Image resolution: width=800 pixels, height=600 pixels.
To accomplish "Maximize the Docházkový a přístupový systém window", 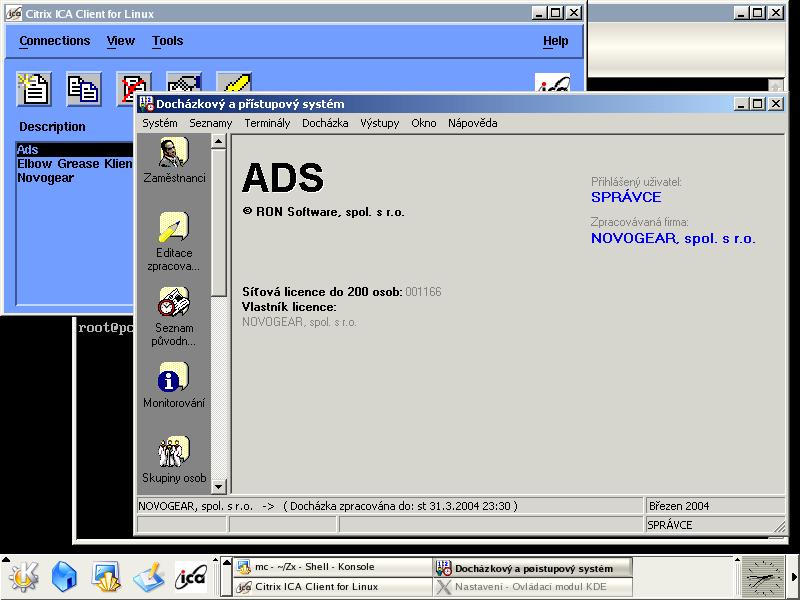I will (758, 104).
